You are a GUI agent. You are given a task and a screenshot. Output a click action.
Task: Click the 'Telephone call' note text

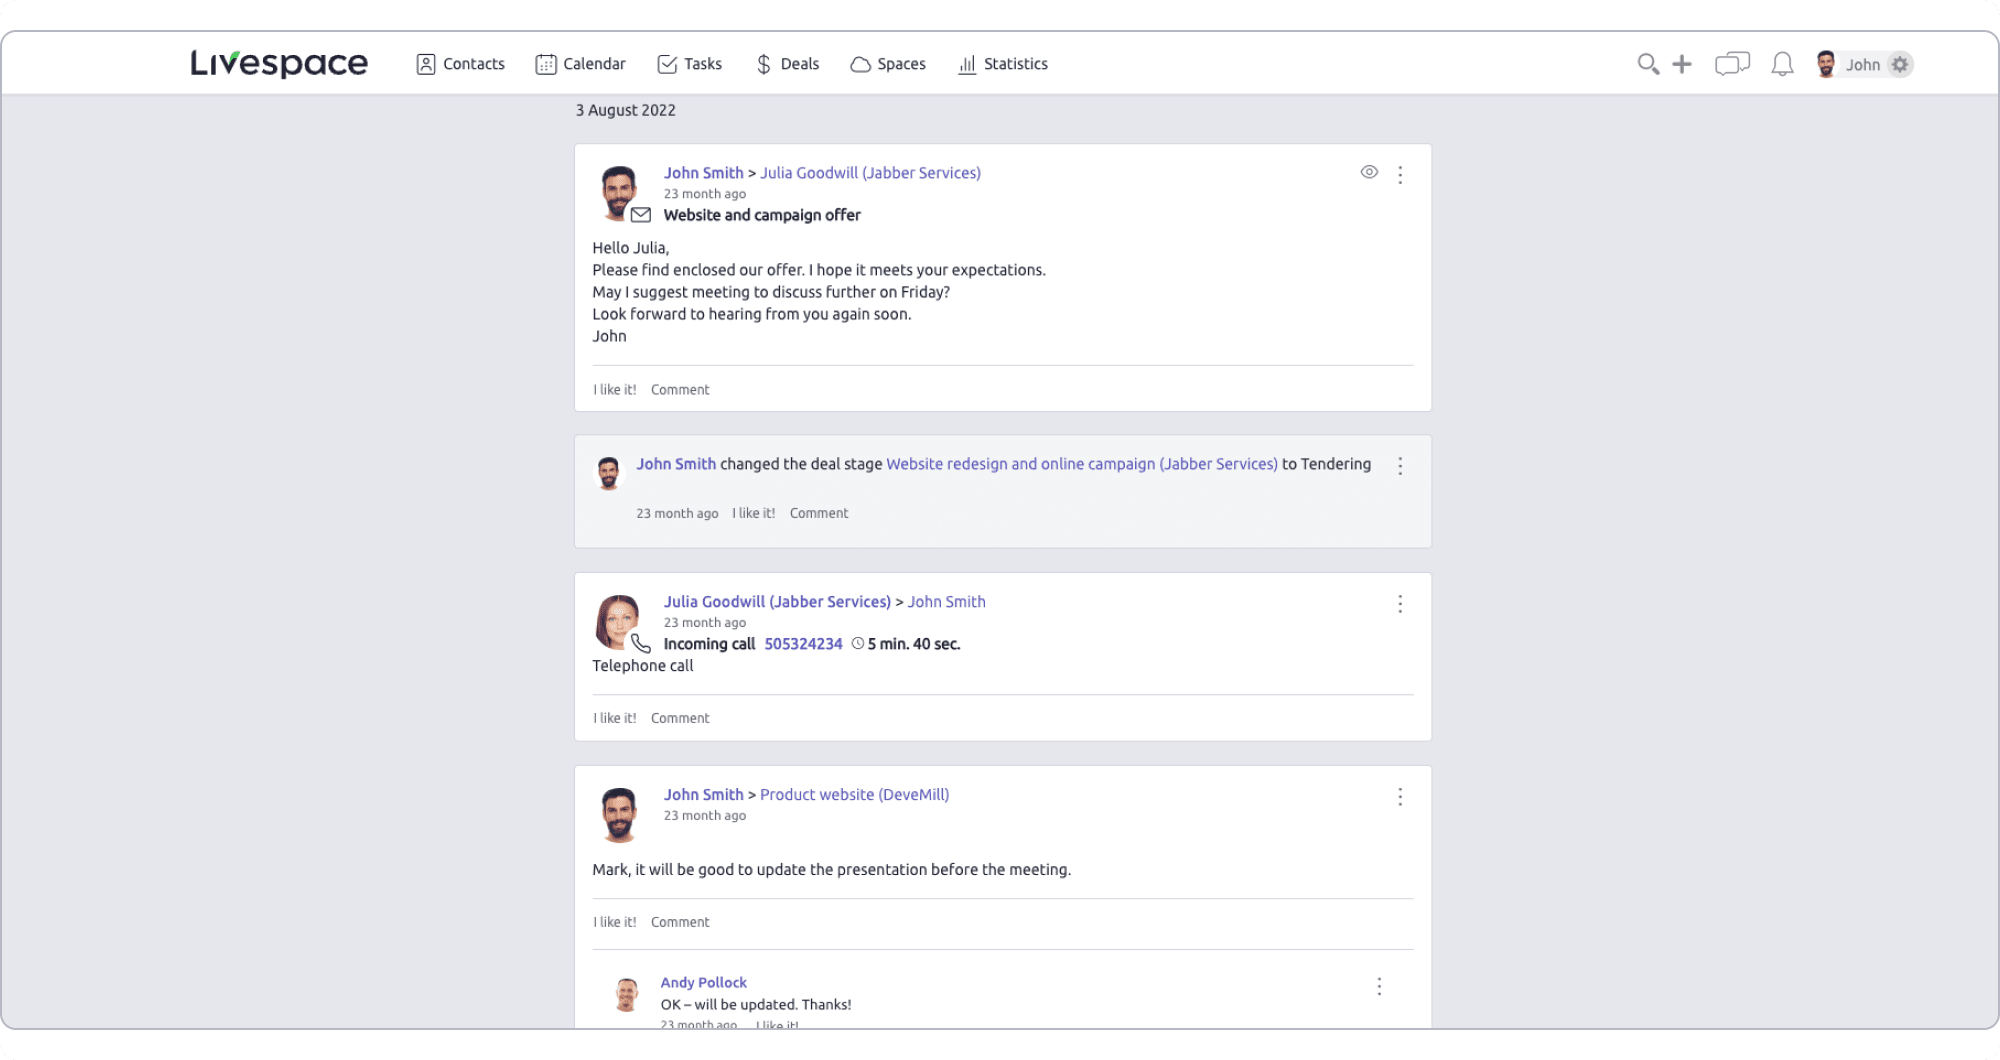pos(642,666)
